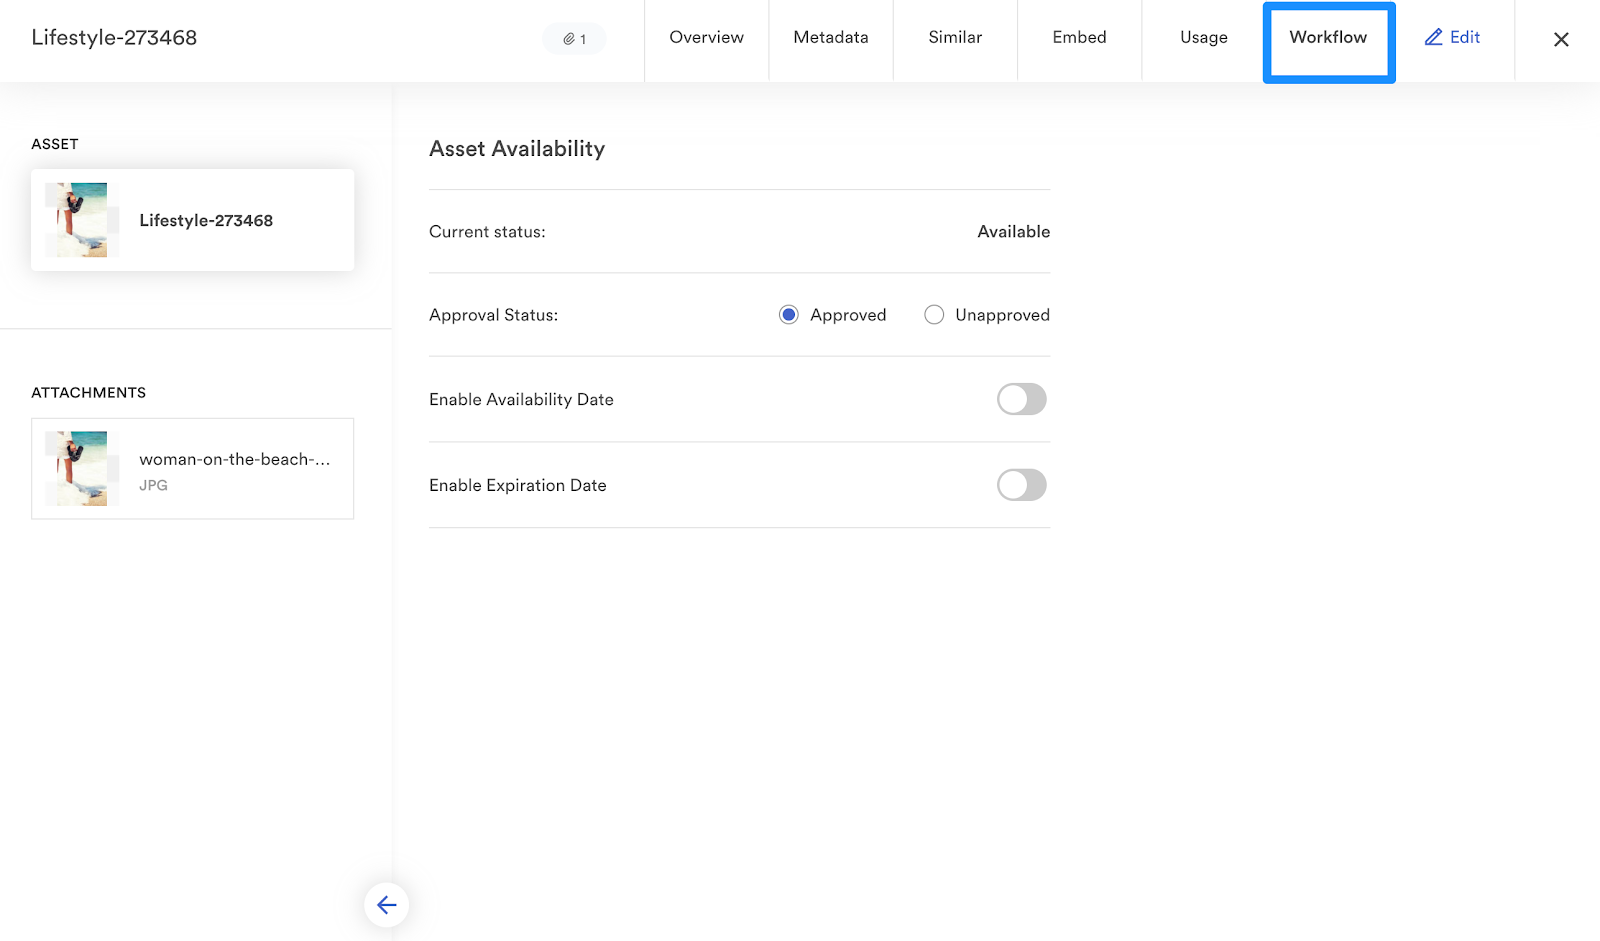
Task: Click the Lifestyle-273468 asset card name
Action: pyautogui.click(x=206, y=221)
